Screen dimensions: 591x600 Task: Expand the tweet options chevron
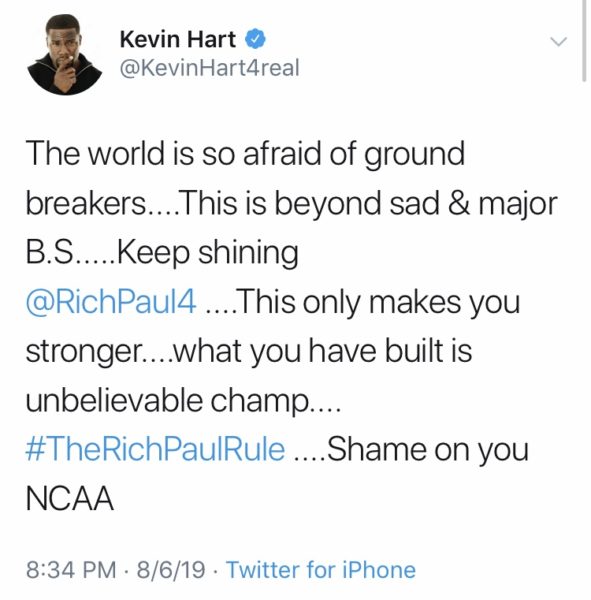tap(558, 41)
